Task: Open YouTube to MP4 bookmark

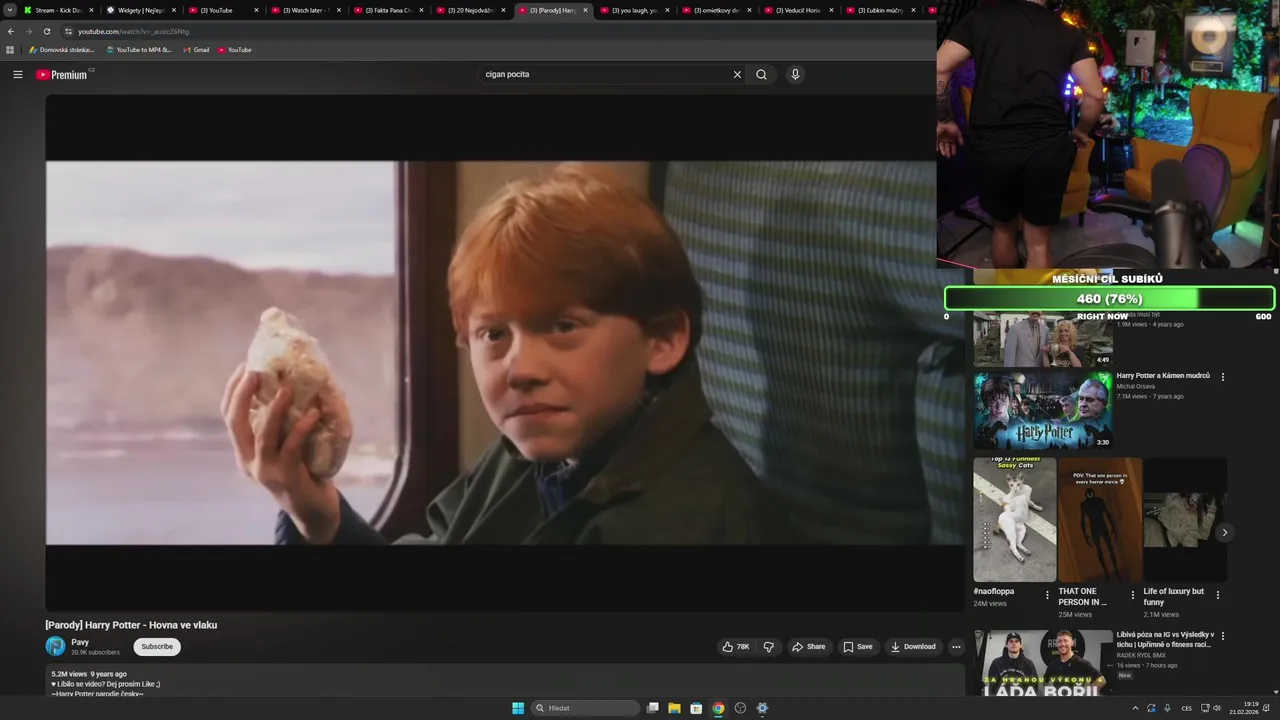Action: 139,50
